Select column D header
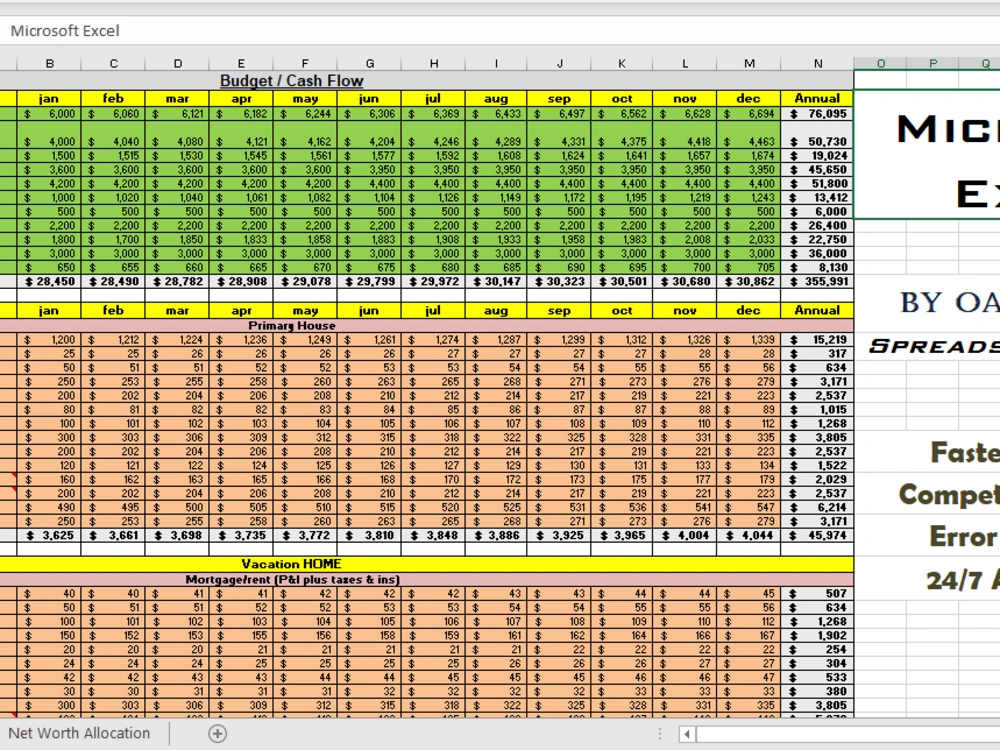The image size is (1000, 750). tap(177, 63)
